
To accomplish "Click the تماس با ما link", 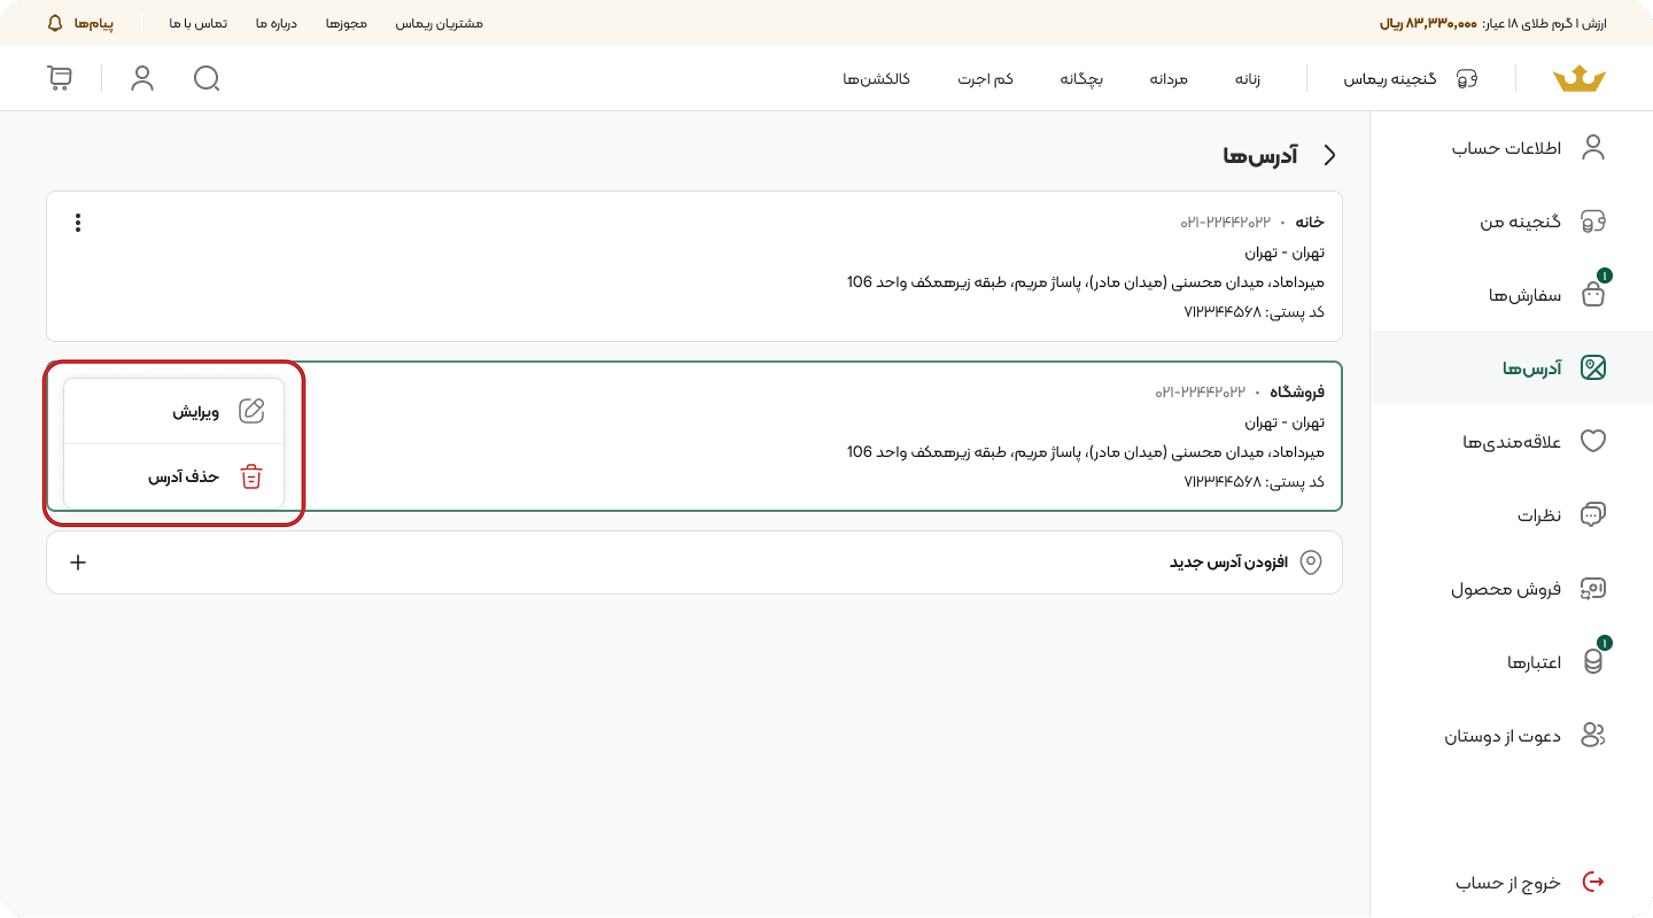I will [198, 23].
